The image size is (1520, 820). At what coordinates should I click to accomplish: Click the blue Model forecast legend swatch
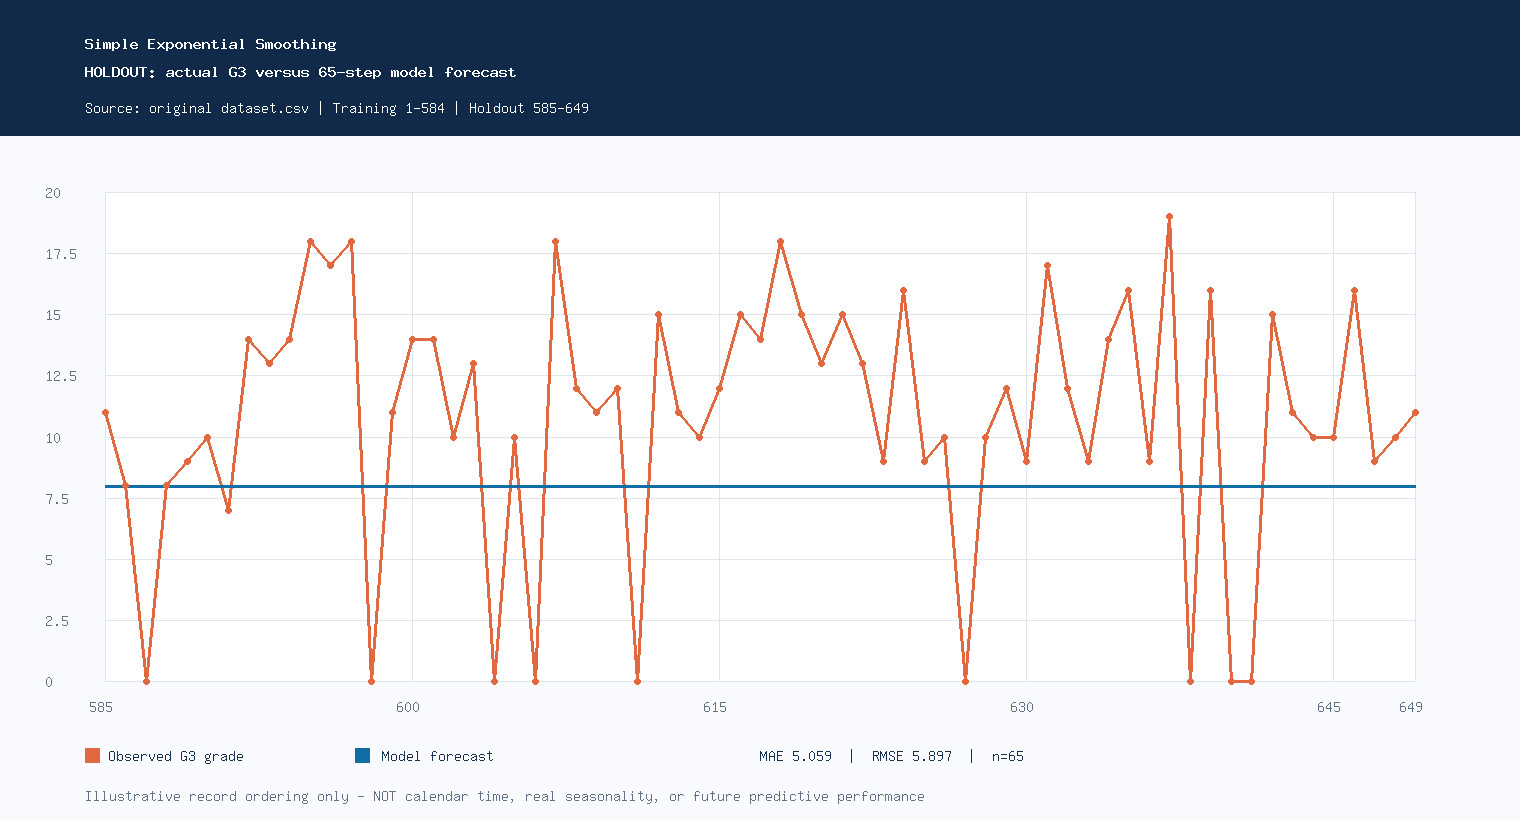(363, 756)
